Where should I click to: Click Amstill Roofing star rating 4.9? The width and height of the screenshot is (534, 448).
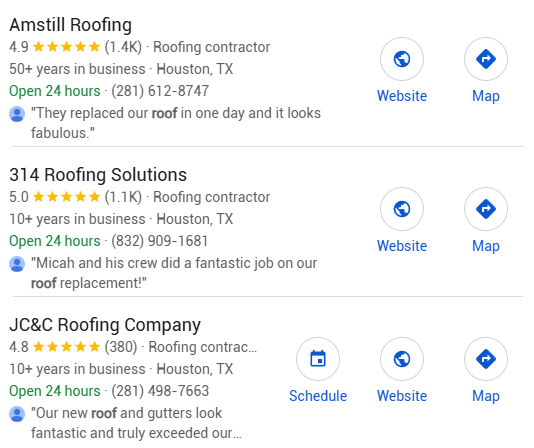(54, 47)
